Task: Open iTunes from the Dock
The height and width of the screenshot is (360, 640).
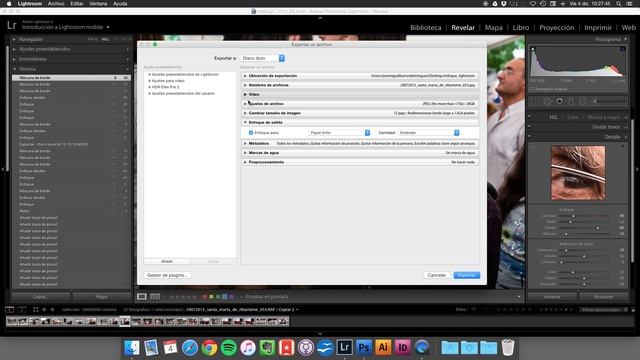Action: (x=248, y=348)
